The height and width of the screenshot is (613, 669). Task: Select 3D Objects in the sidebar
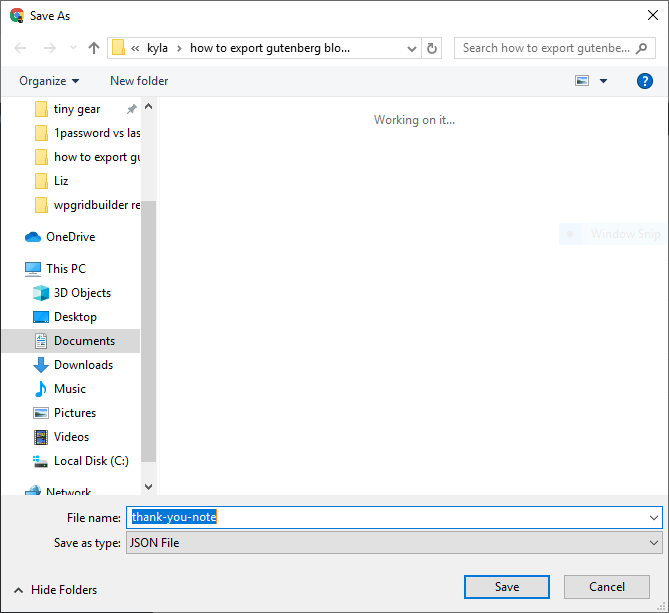coord(82,293)
